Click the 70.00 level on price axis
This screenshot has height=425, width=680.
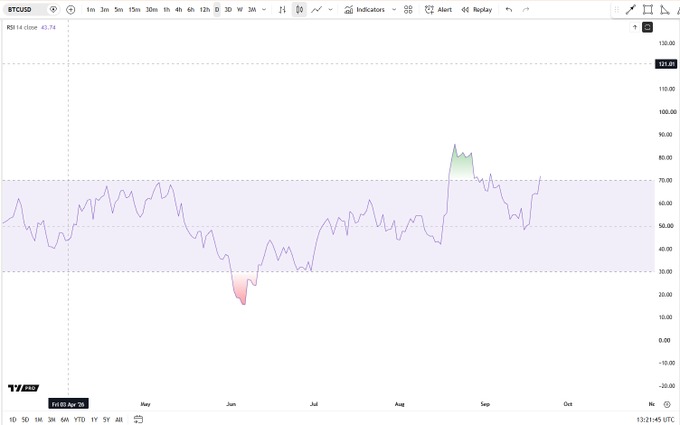(x=665, y=180)
